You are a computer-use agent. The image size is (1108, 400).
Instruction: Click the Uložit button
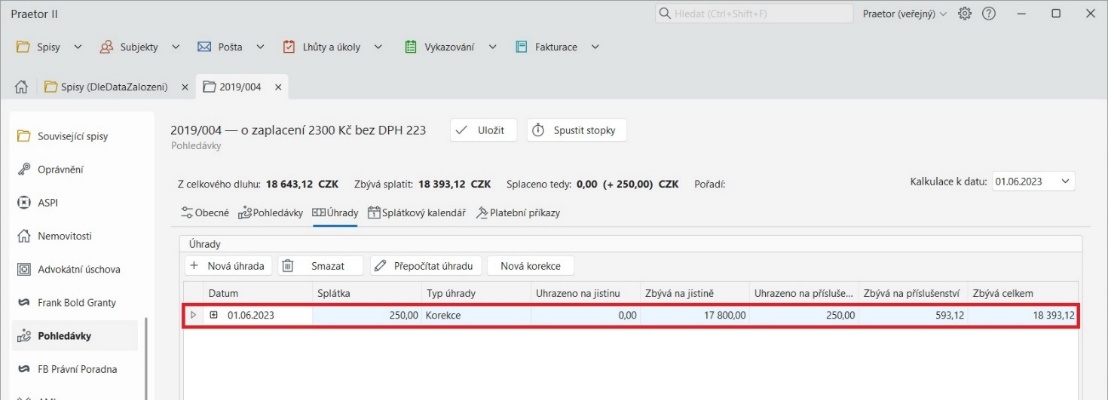[483, 130]
